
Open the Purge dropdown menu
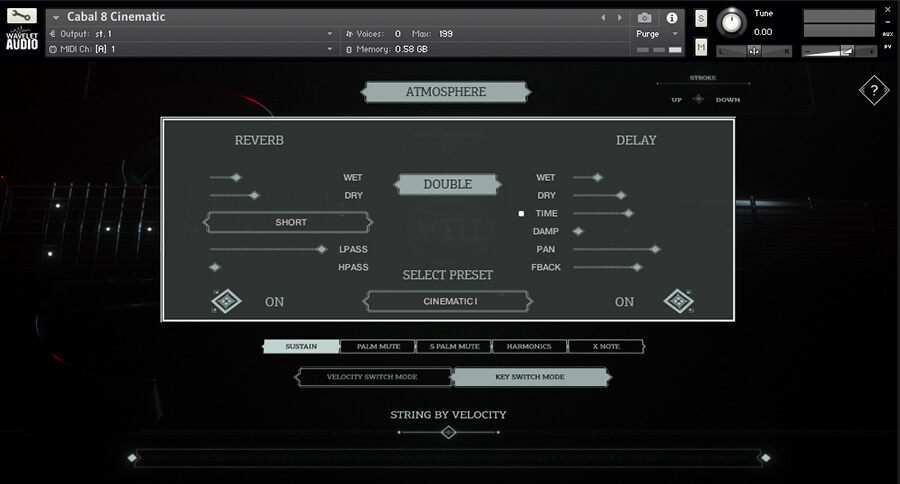(657, 34)
